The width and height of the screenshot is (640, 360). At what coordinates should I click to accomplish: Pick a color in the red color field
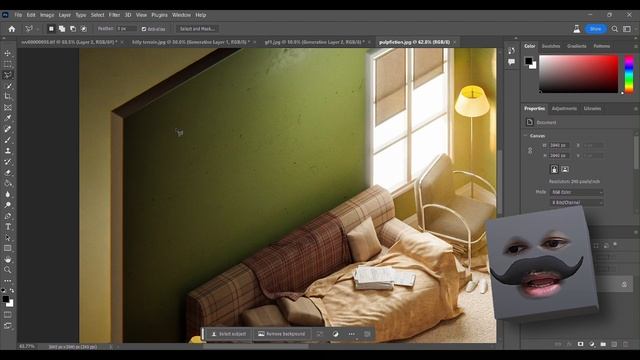pyautogui.click(x=579, y=74)
